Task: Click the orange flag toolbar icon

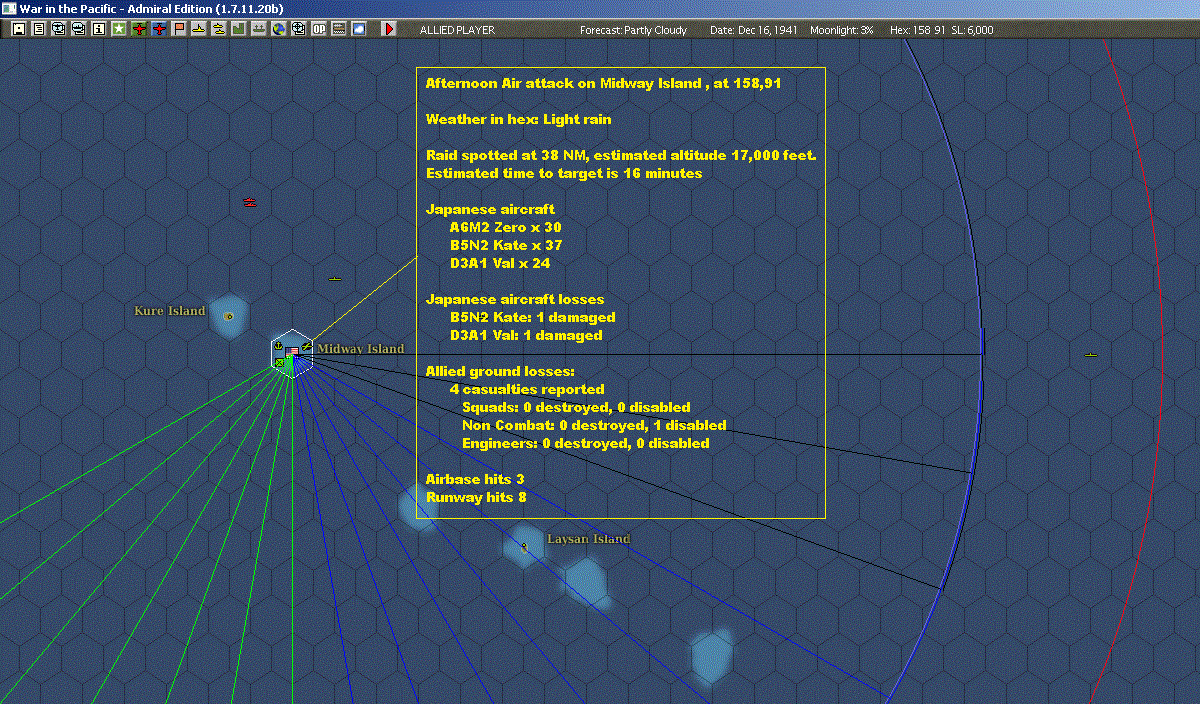Action: [179, 29]
